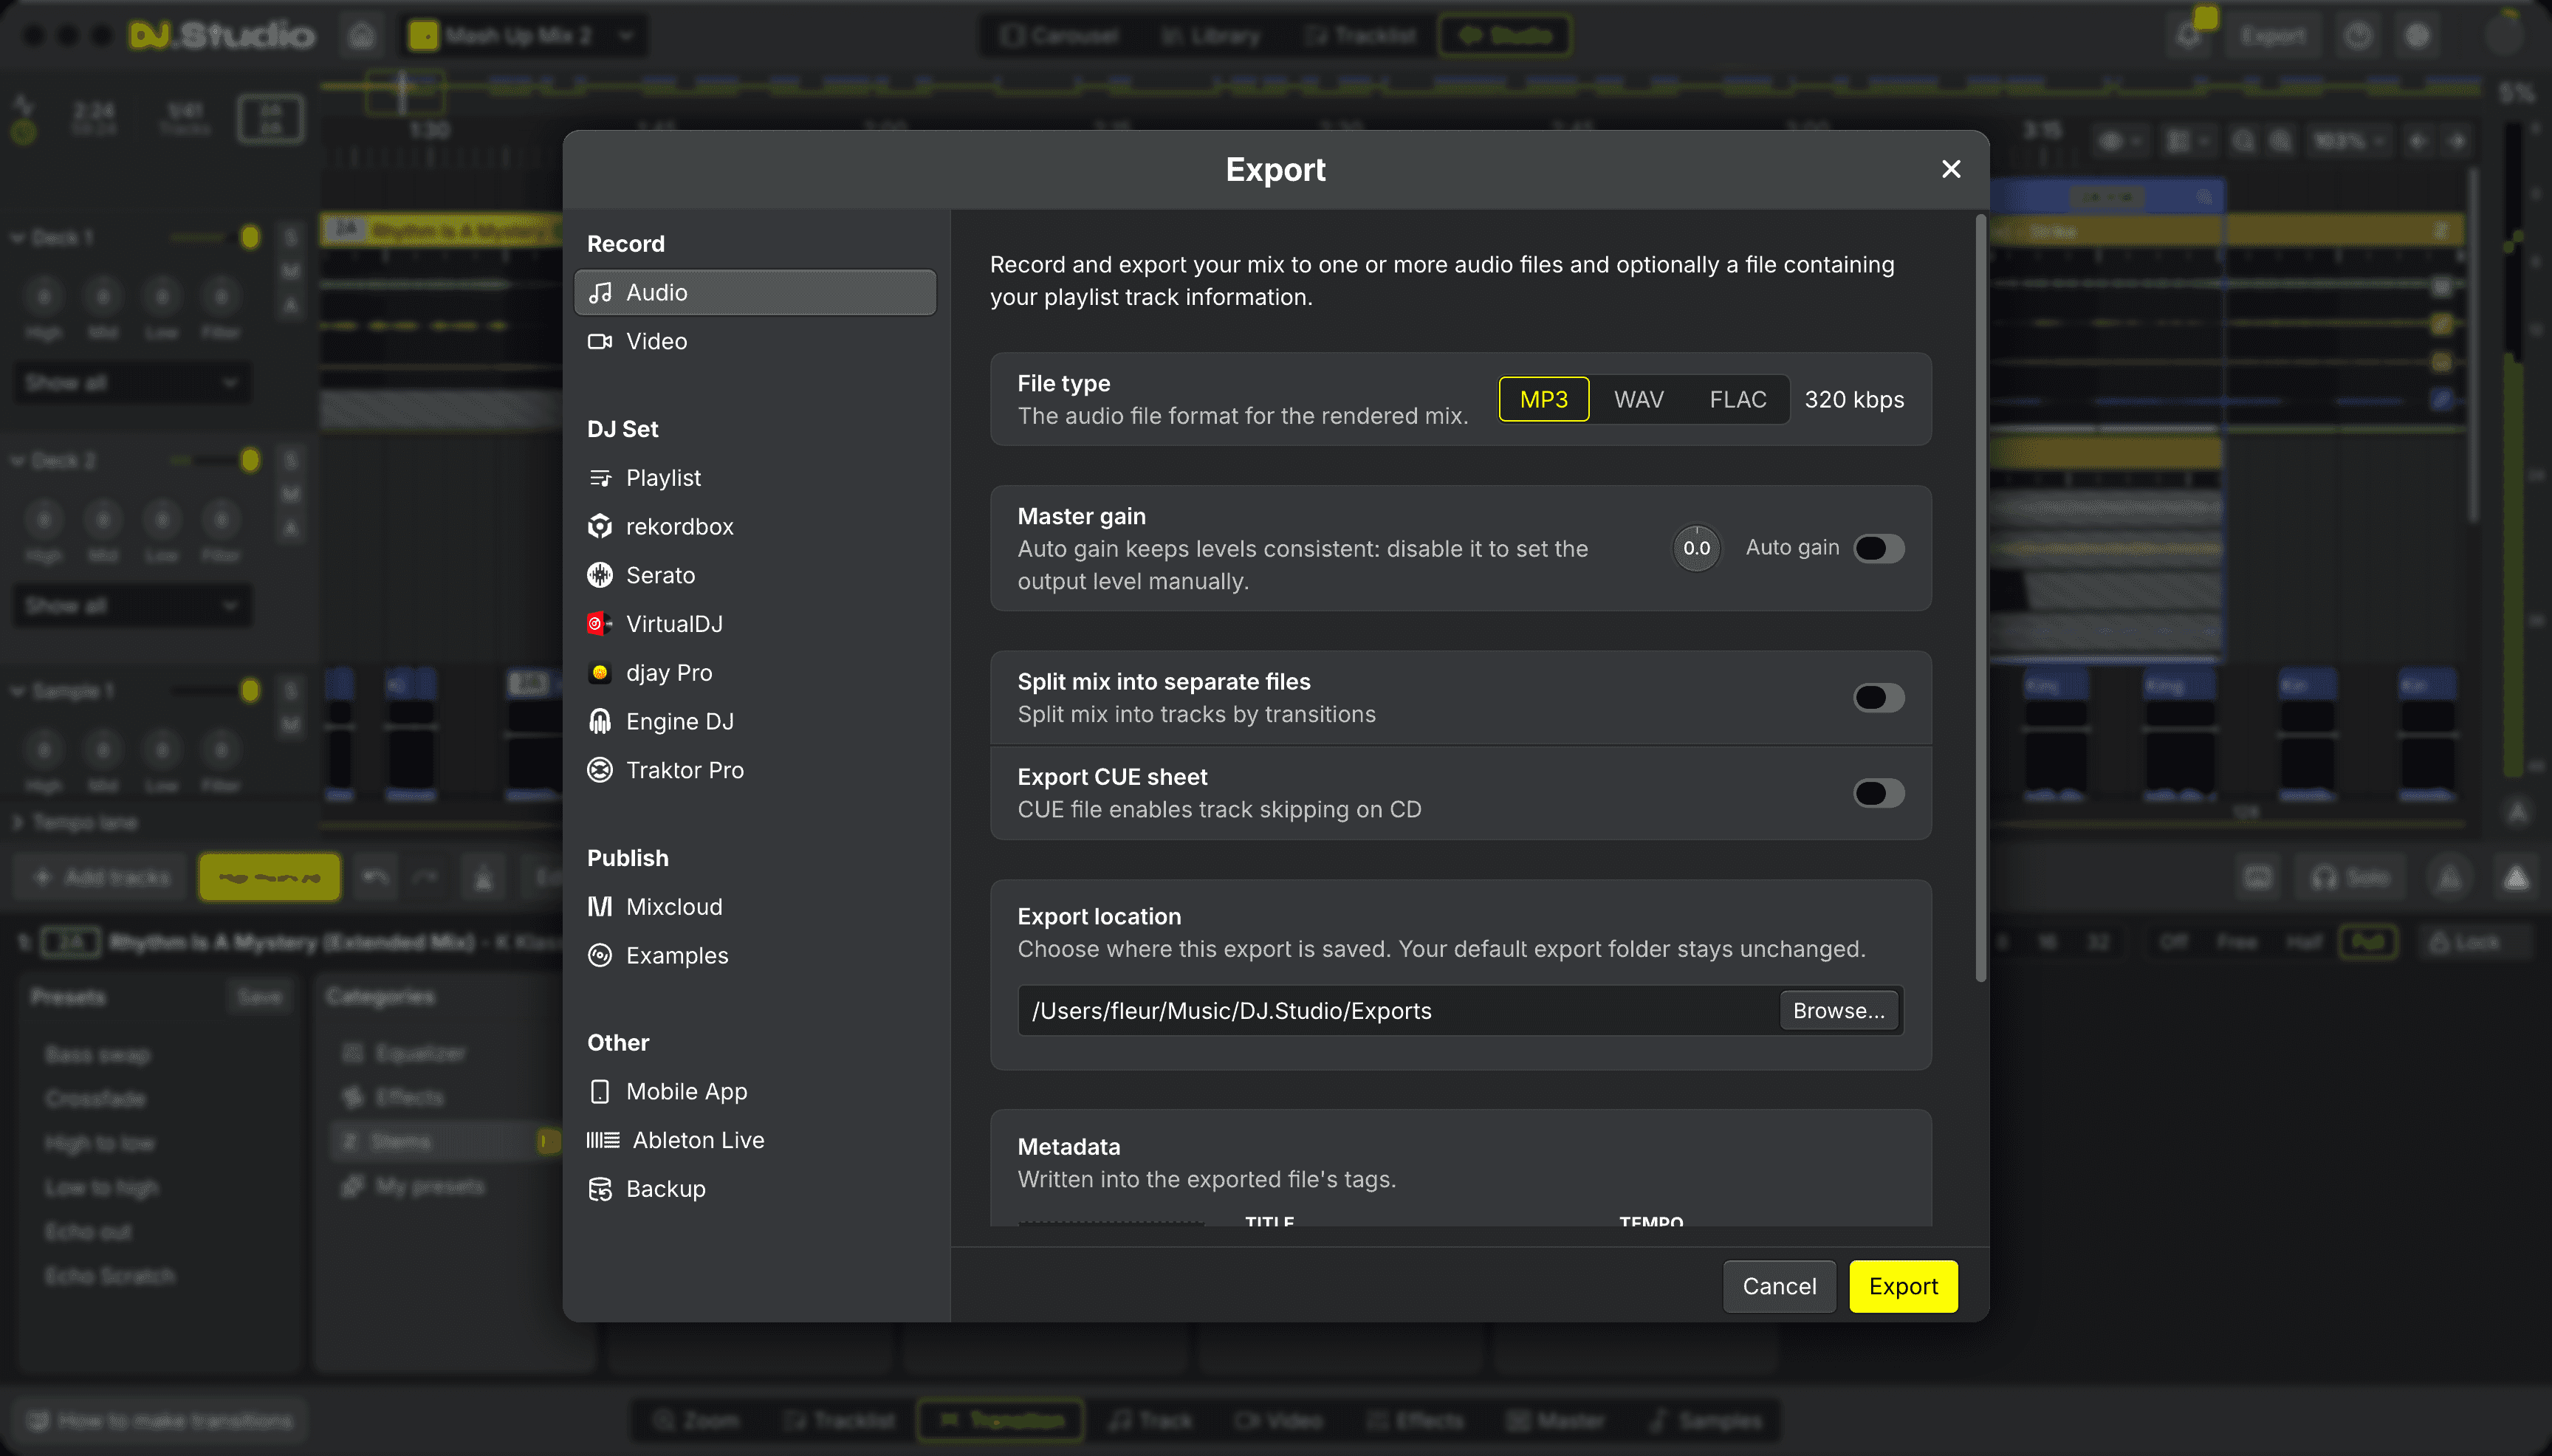Click the Export button in top bar

(2273, 36)
